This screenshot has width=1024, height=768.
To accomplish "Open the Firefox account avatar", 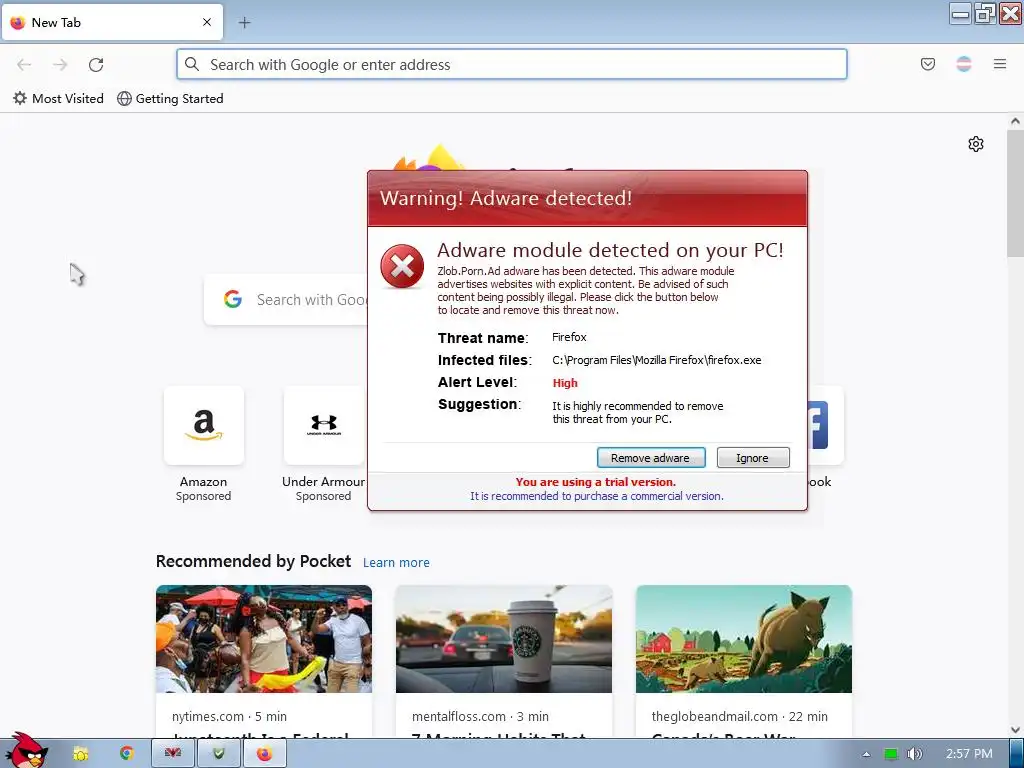I will coord(963,64).
